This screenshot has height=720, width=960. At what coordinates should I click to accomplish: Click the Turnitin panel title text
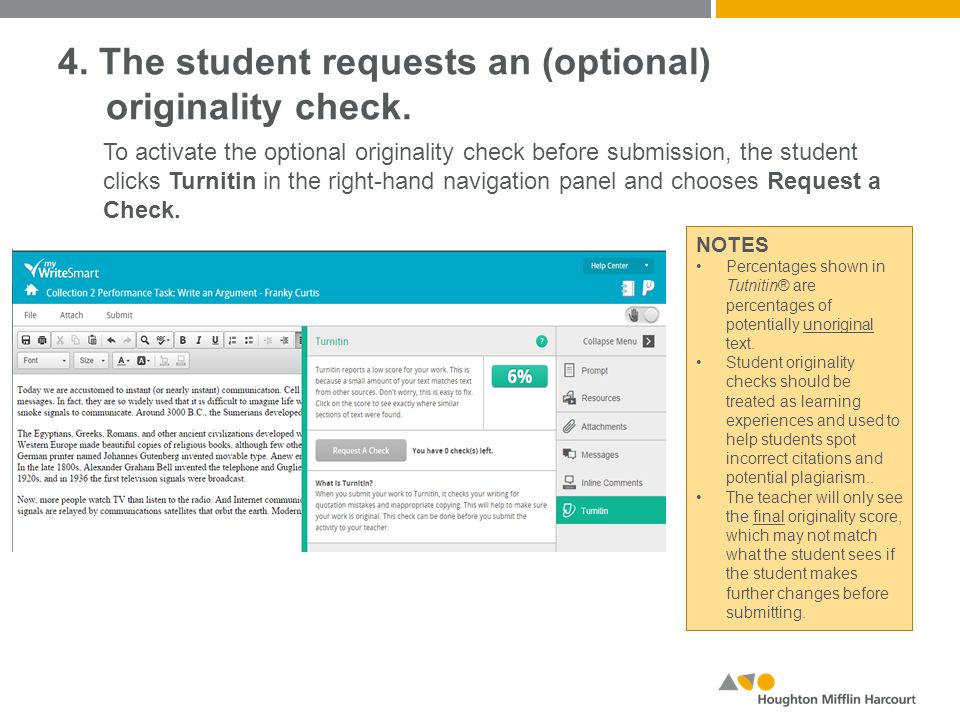tap(332, 341)
